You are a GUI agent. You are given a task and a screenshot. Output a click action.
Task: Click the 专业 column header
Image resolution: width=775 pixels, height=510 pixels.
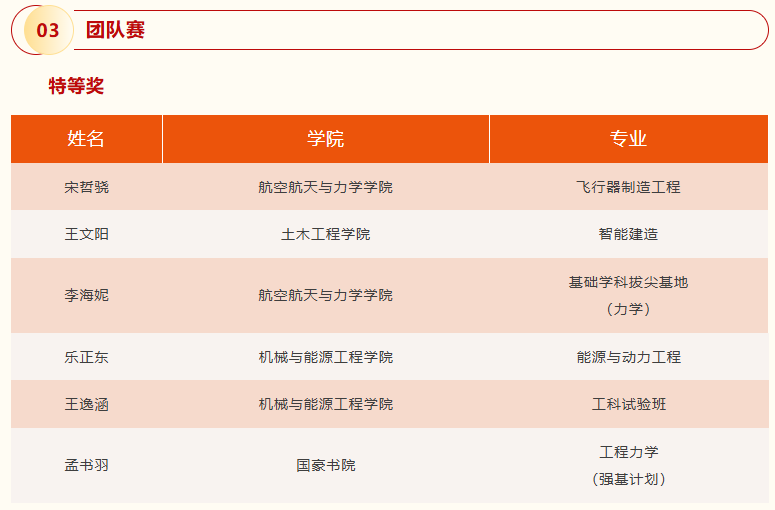point(628,139)
